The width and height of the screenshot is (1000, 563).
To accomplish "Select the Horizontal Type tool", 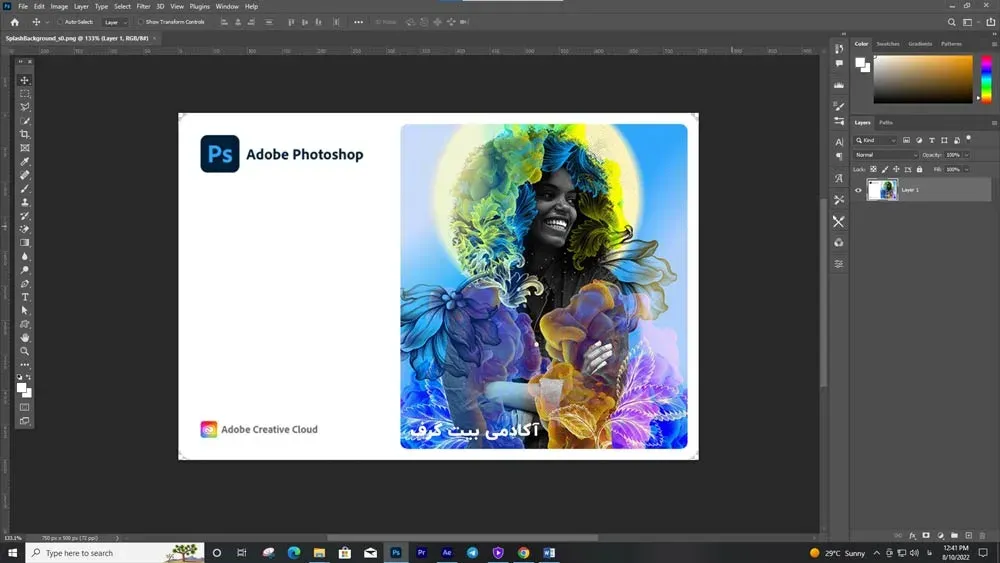I will (x=24, y=297).
